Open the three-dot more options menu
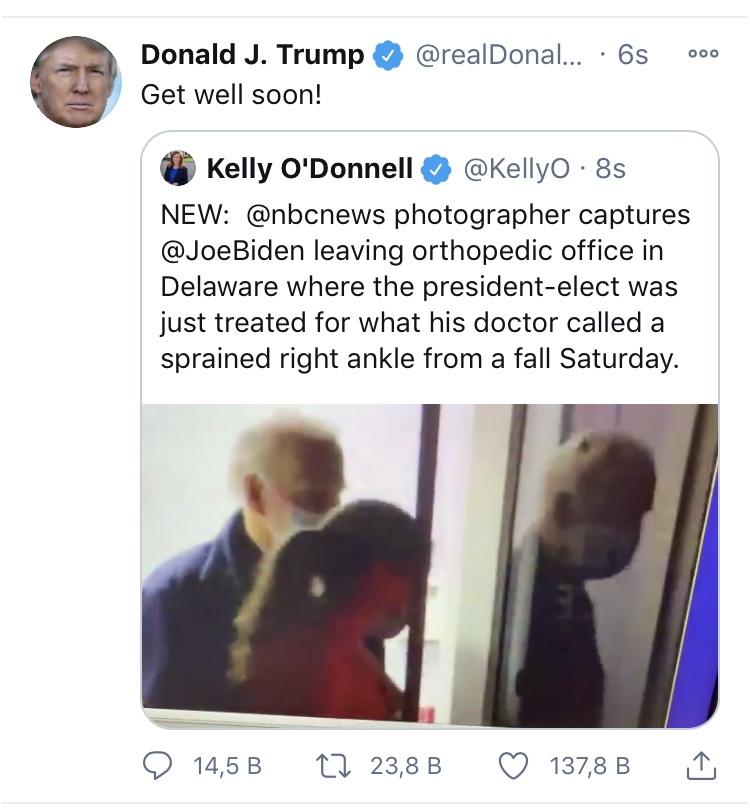The width and height of the screenshot is (750, 808). pyautogui.click(x=703, y=54)
